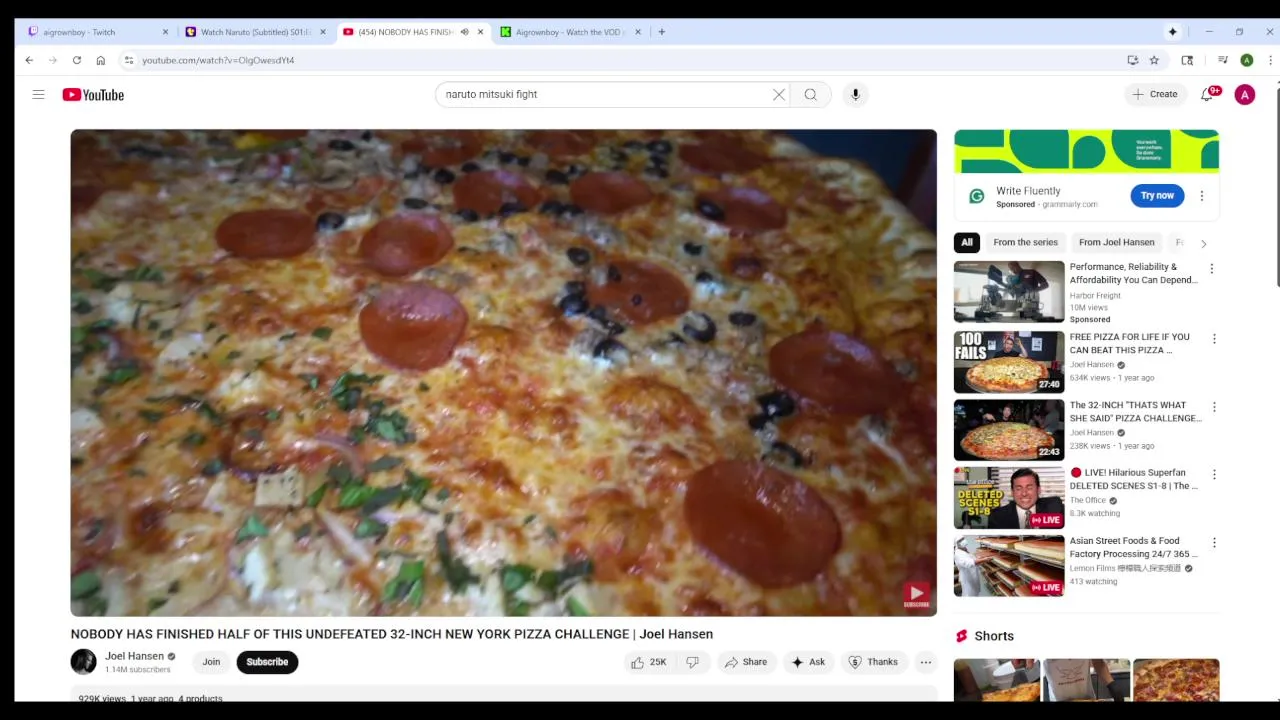
Task: Mute the tab via speaker icon
Action: [464, 32]
